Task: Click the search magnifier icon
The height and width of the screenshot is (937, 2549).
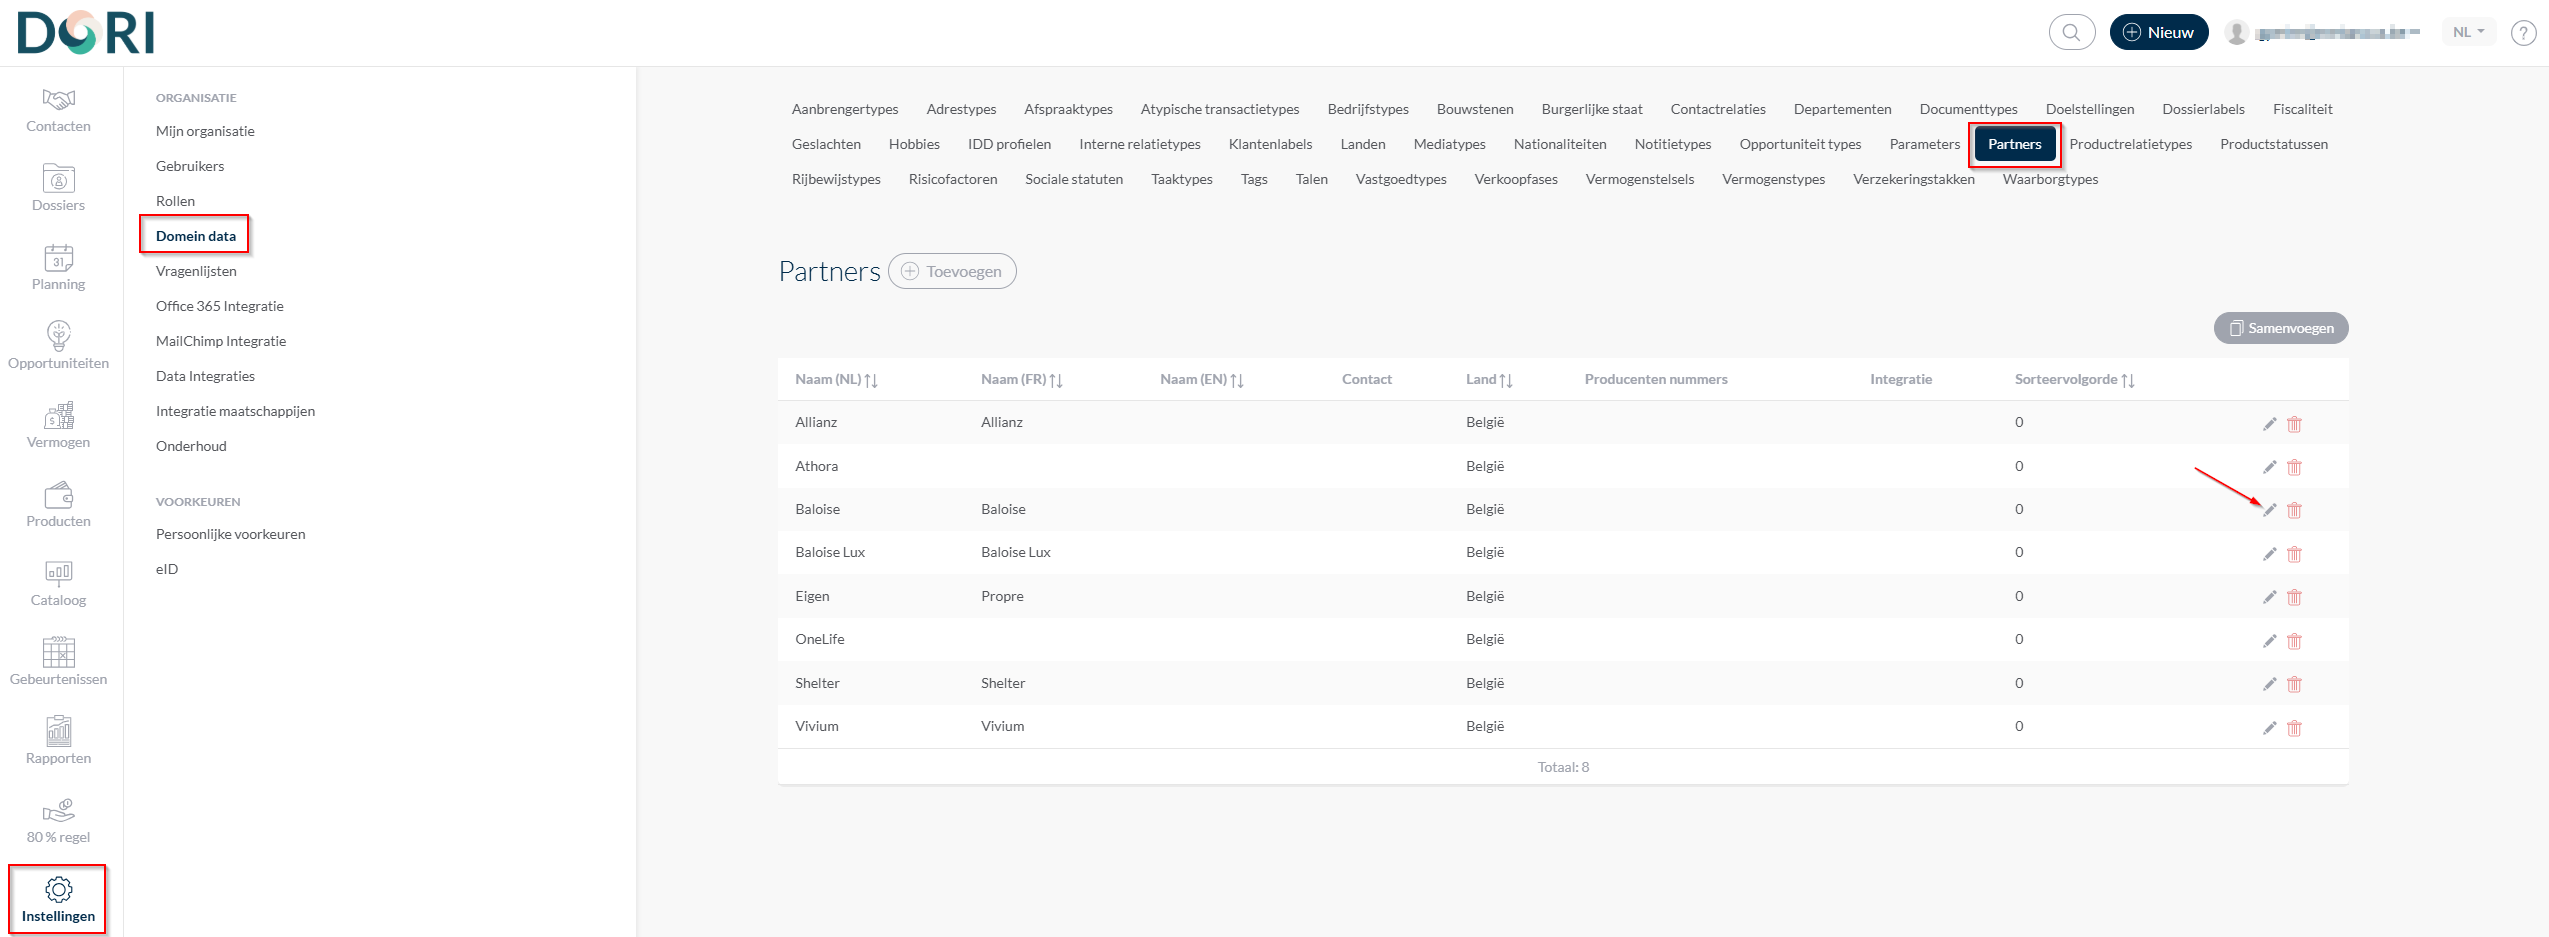Action: (2071, 32)
